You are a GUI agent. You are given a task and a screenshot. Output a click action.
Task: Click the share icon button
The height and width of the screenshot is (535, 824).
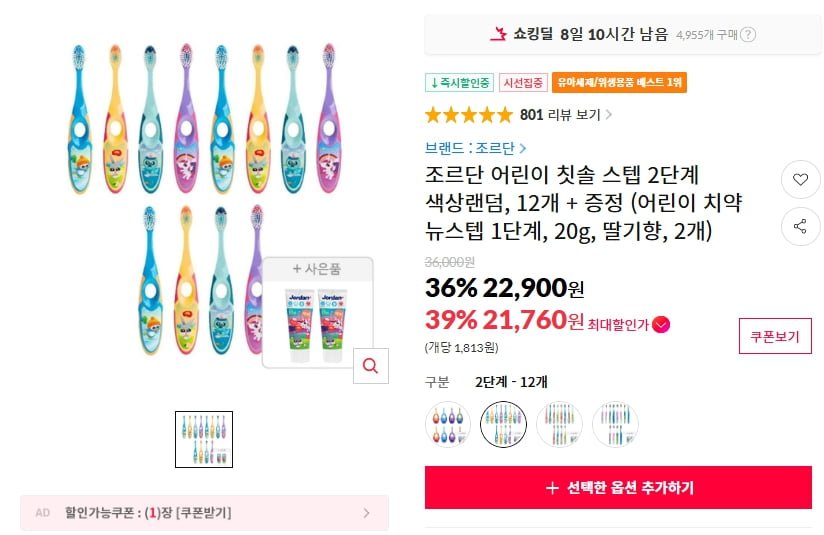pos(800,226)
